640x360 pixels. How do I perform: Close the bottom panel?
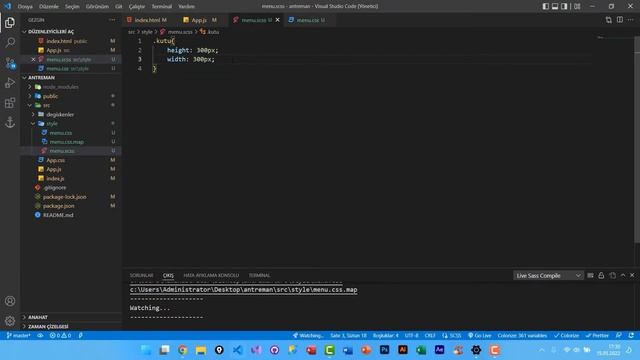click(632, 276)
